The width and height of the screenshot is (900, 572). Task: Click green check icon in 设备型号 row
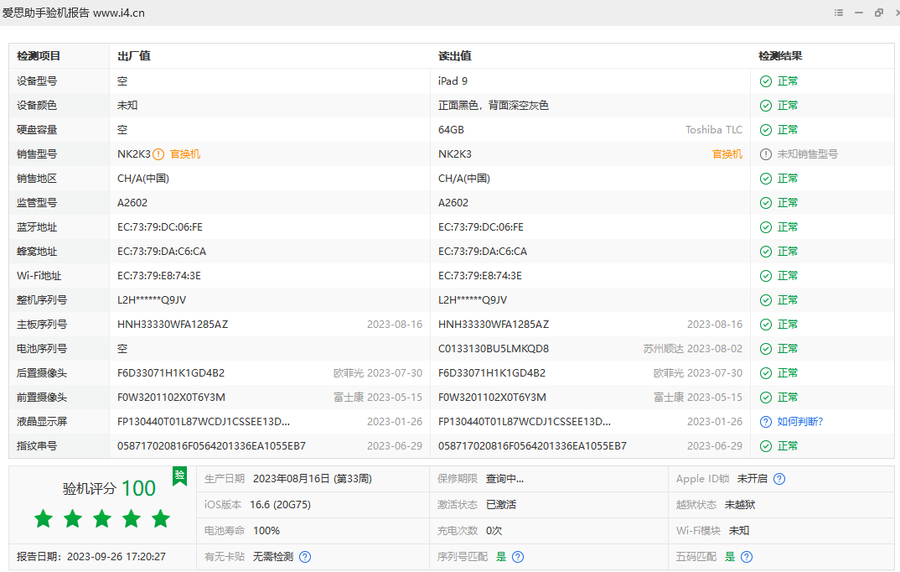(x=766, y=81)
